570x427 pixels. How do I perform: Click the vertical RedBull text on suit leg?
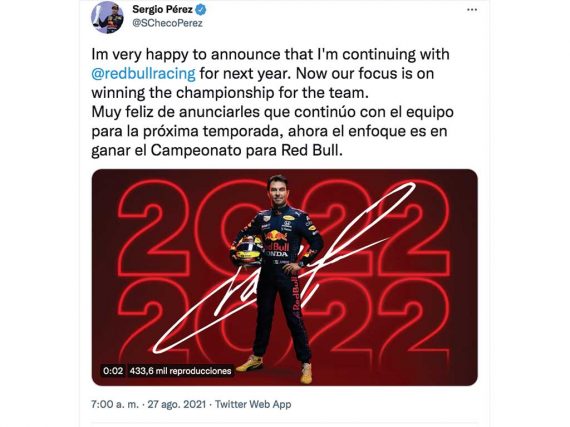(295, 297)
